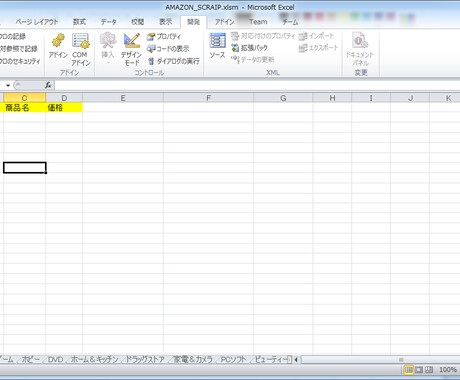The image size is (460, 380).
Task: Open the ページ レイアウト ribbon tab
Action: coord(37,22)
